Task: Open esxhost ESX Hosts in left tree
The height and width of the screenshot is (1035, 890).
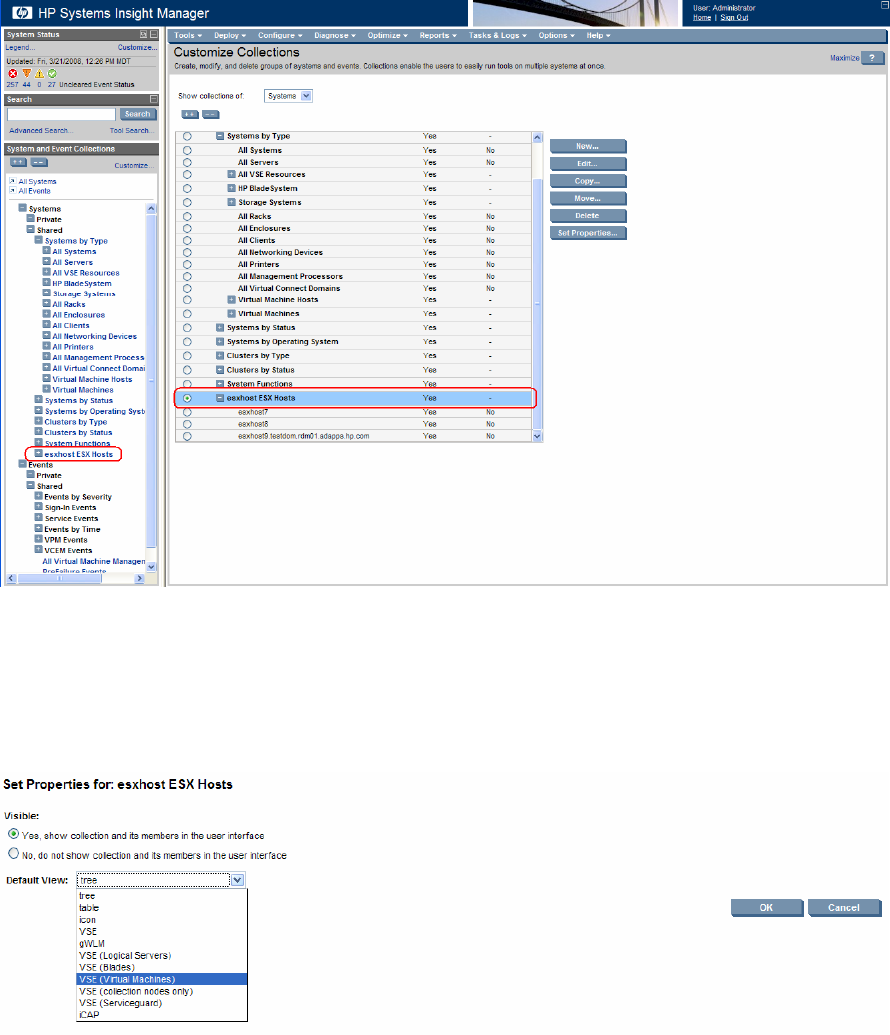Action: tap(79, 454)
